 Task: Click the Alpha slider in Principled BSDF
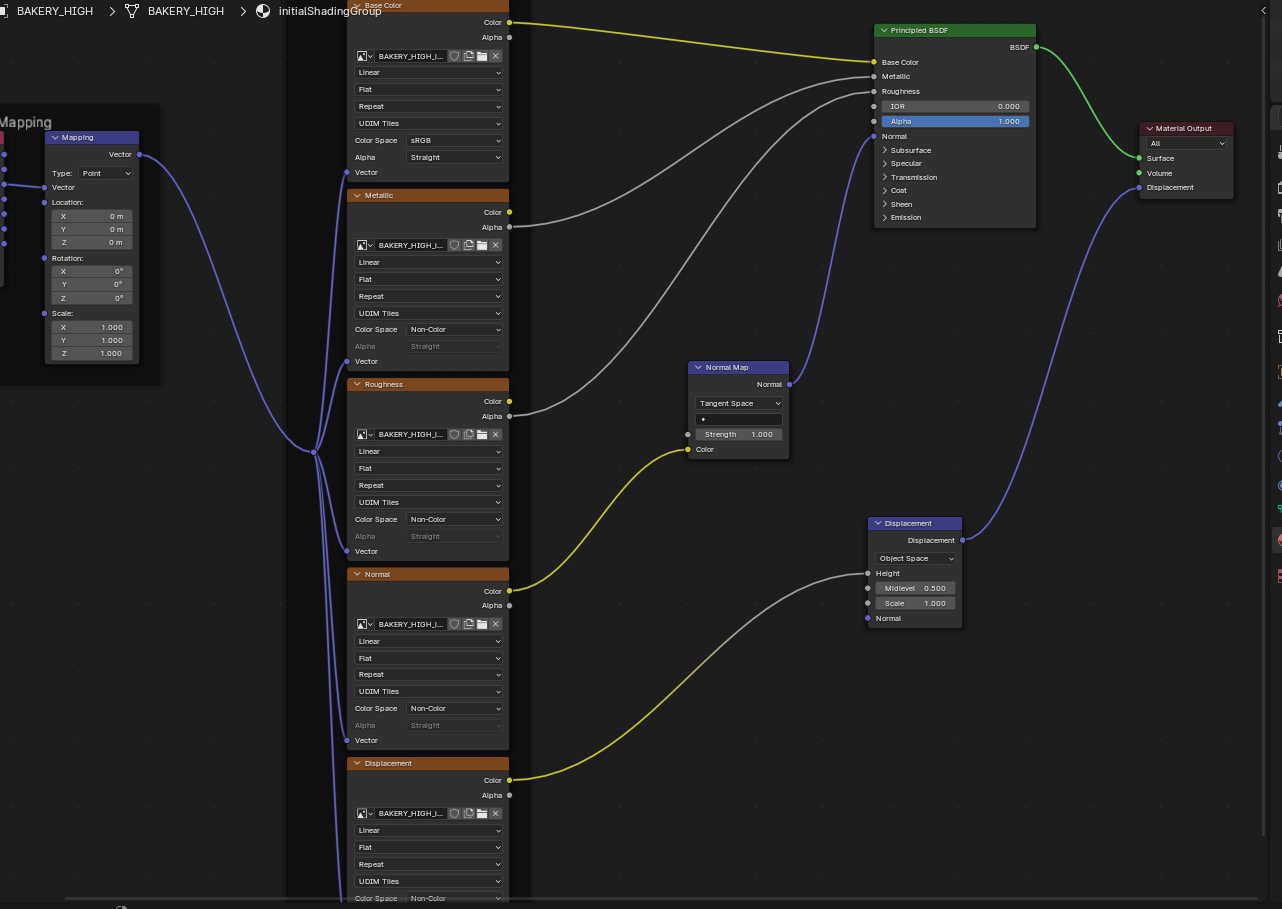pos(955,121)
